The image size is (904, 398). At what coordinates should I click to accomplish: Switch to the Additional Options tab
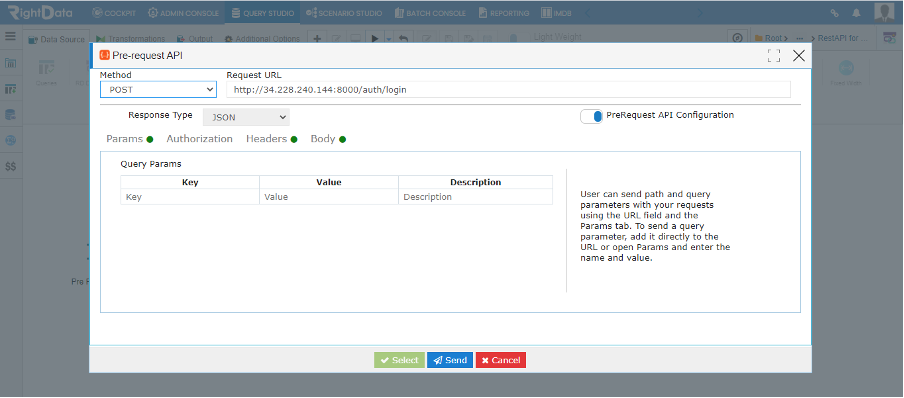click(x=262, y=39)
